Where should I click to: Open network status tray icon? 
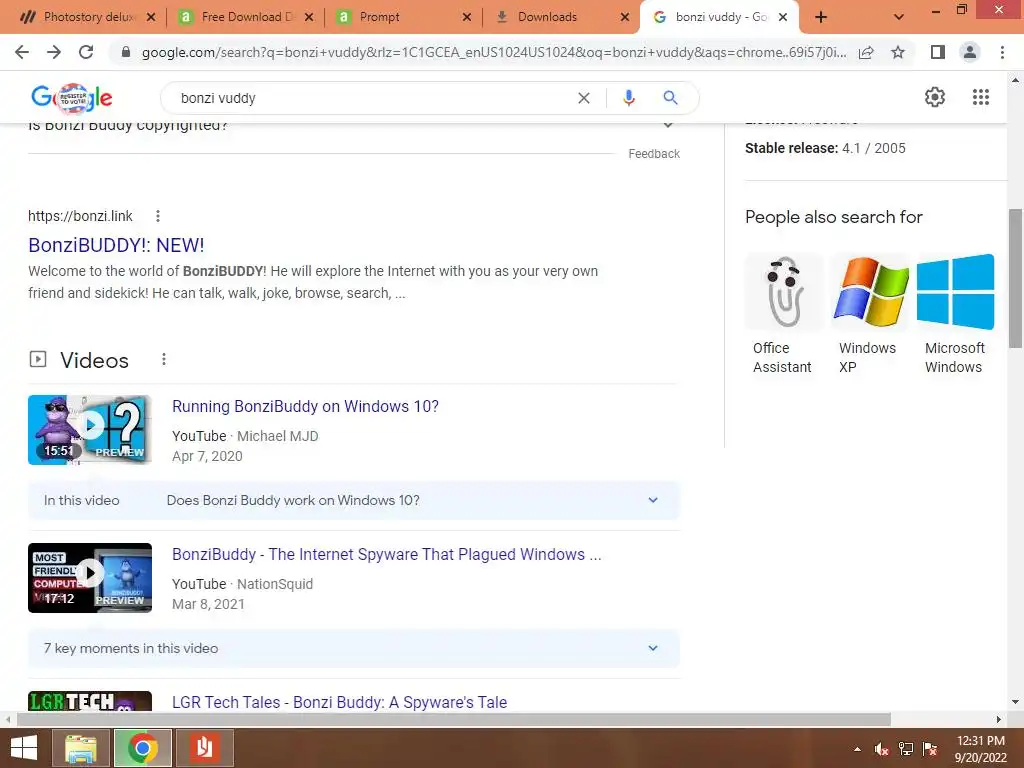click(906, 749)
